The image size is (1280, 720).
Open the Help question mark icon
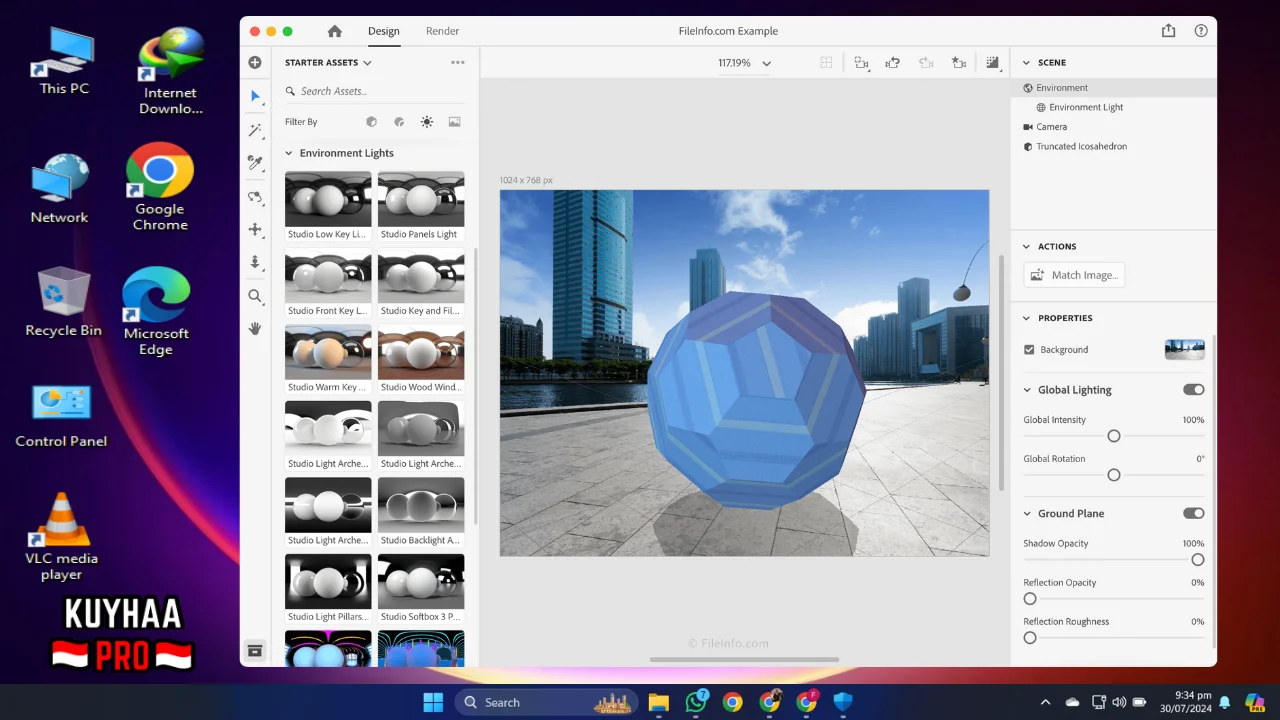pos(1200,31)
